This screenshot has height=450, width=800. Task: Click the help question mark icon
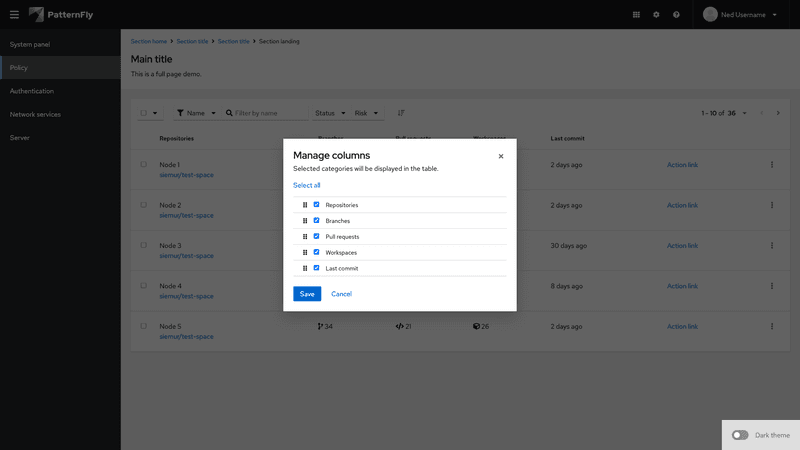click(676, 15)
